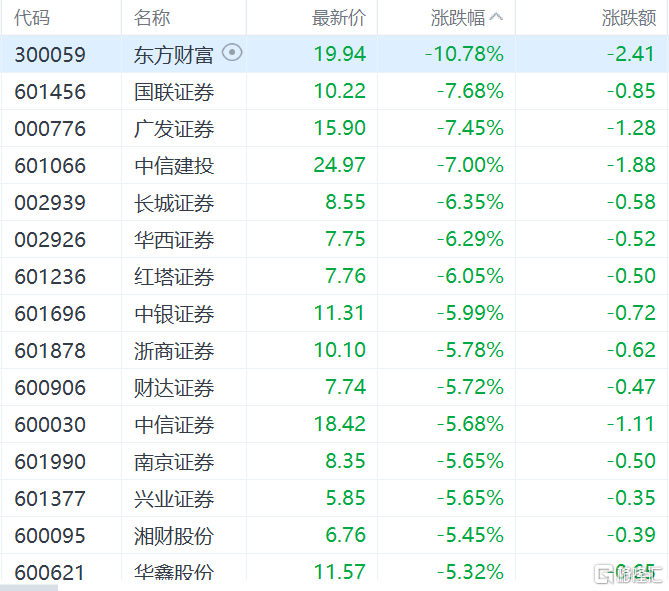Sort by 最新价 column header

pos(339,18)
